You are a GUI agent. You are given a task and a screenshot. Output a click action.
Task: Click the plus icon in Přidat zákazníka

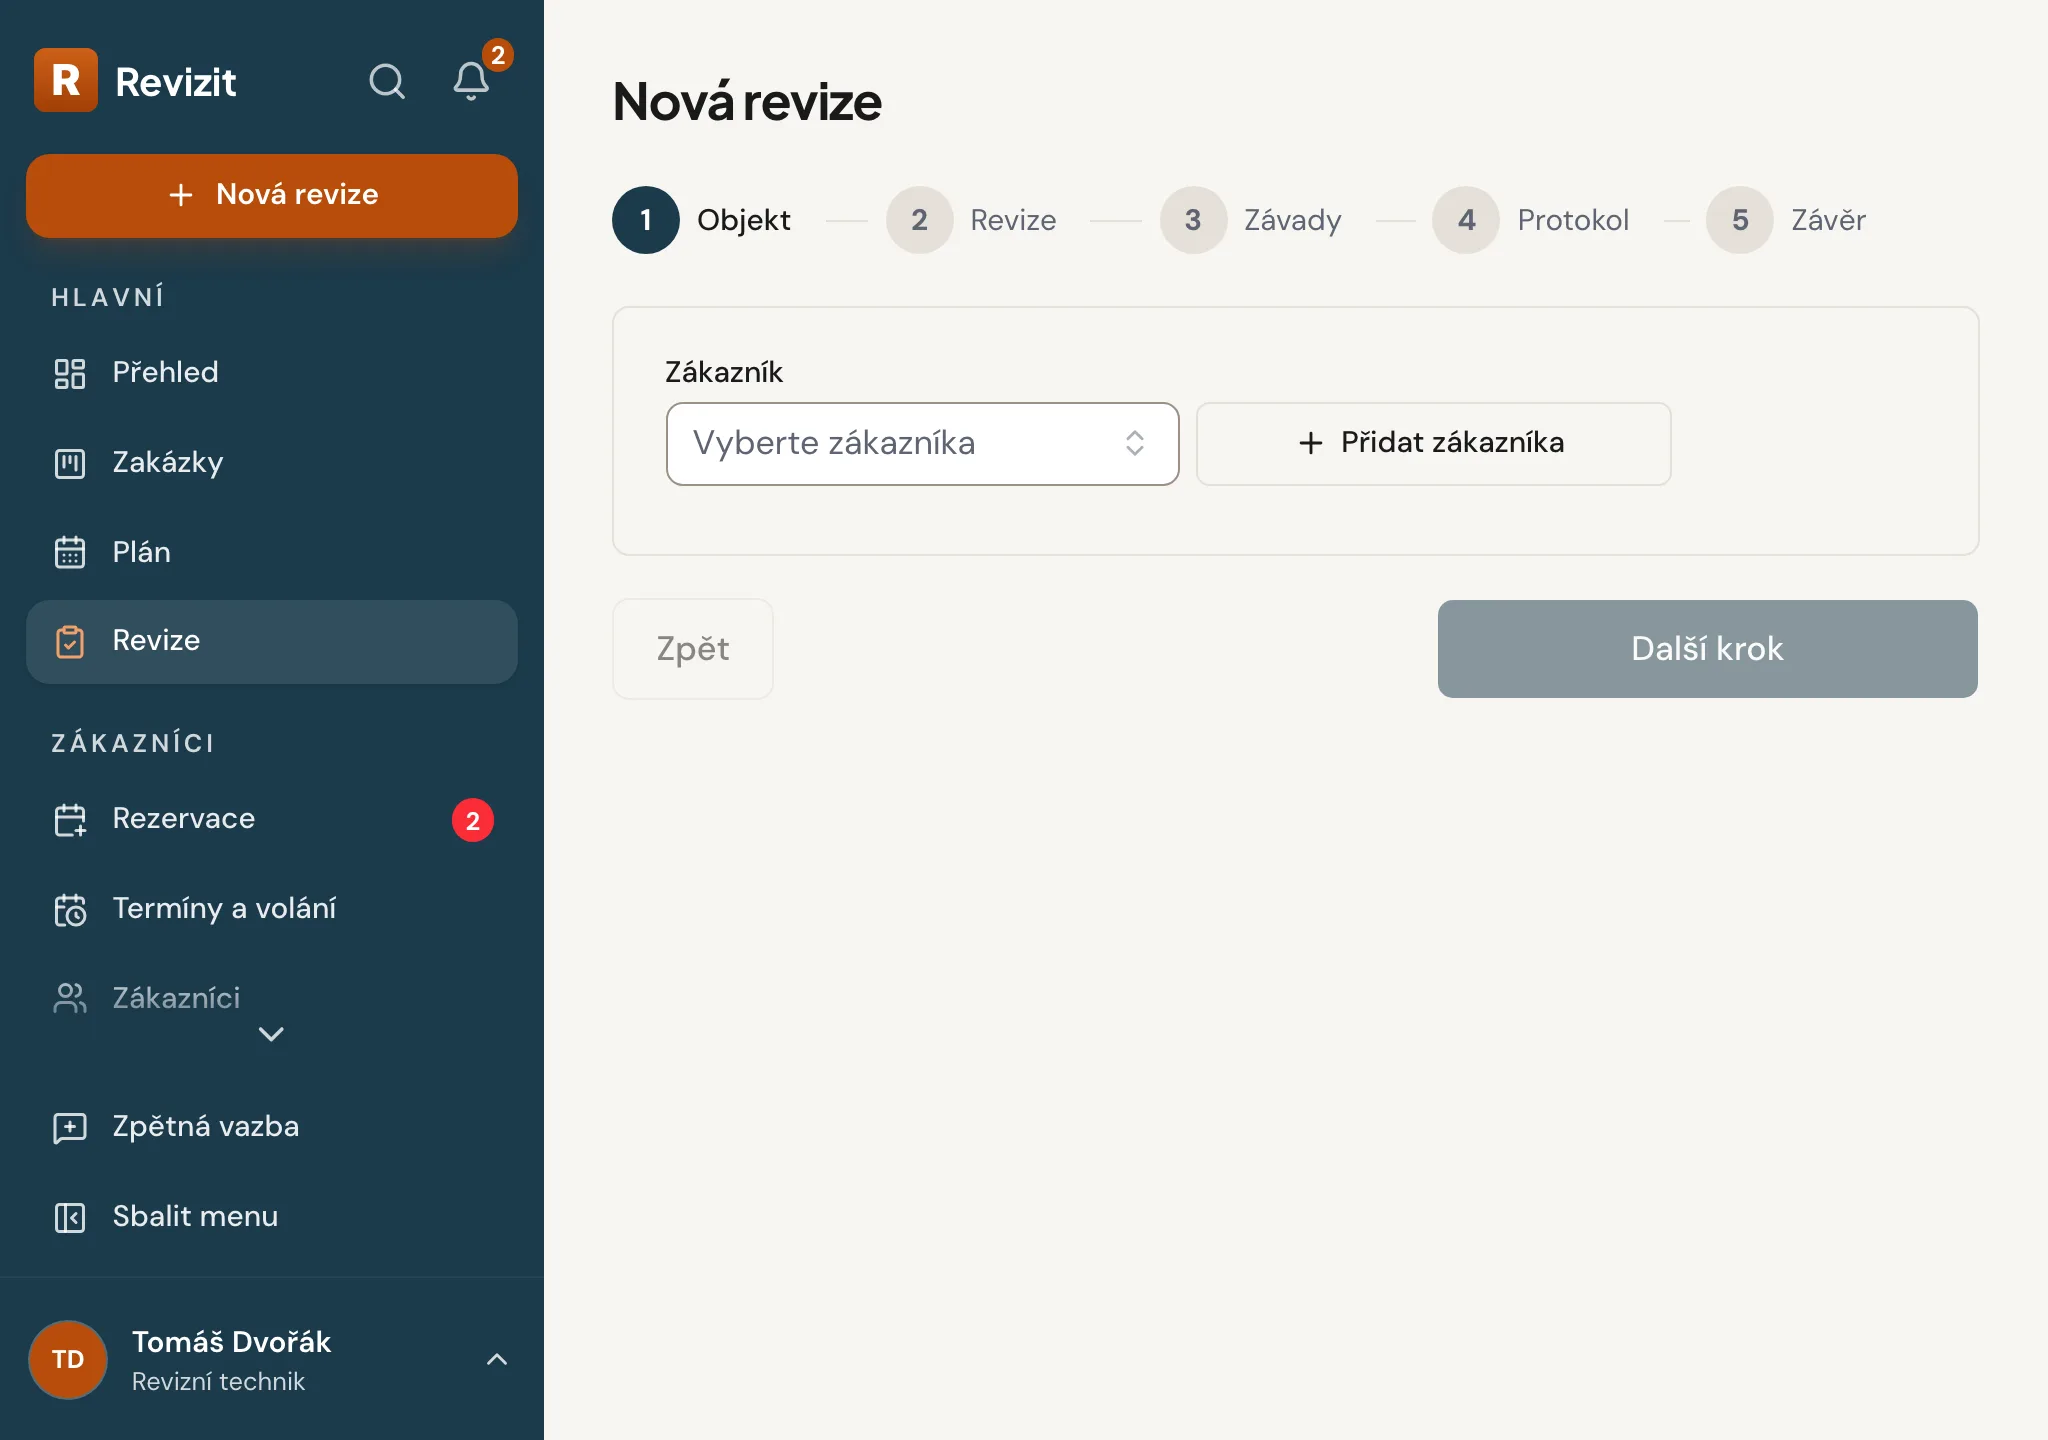point(1311,443)
